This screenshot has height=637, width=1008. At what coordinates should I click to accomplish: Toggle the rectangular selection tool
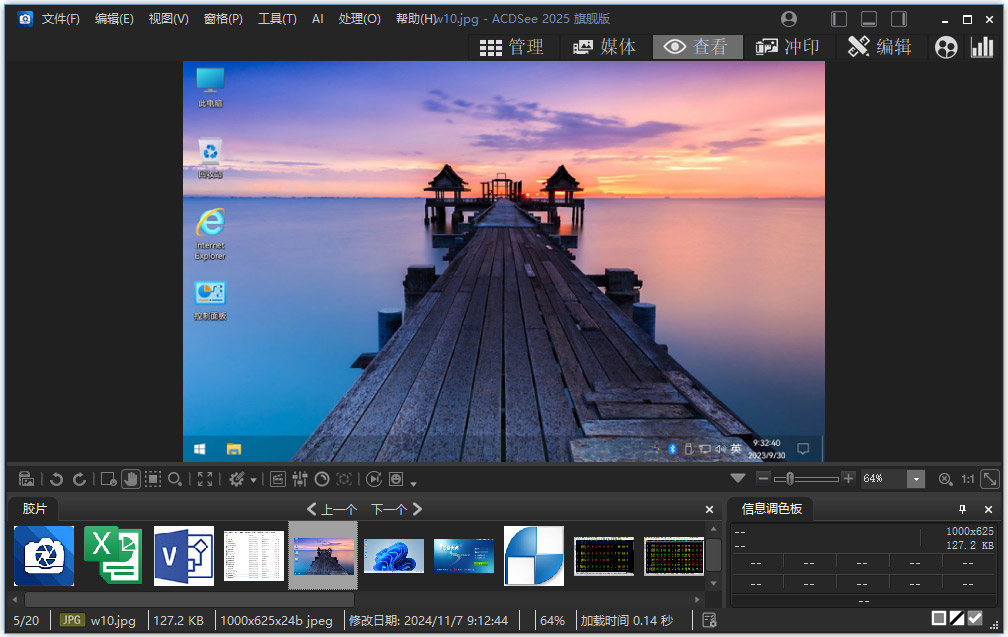[x=152, y=479]
